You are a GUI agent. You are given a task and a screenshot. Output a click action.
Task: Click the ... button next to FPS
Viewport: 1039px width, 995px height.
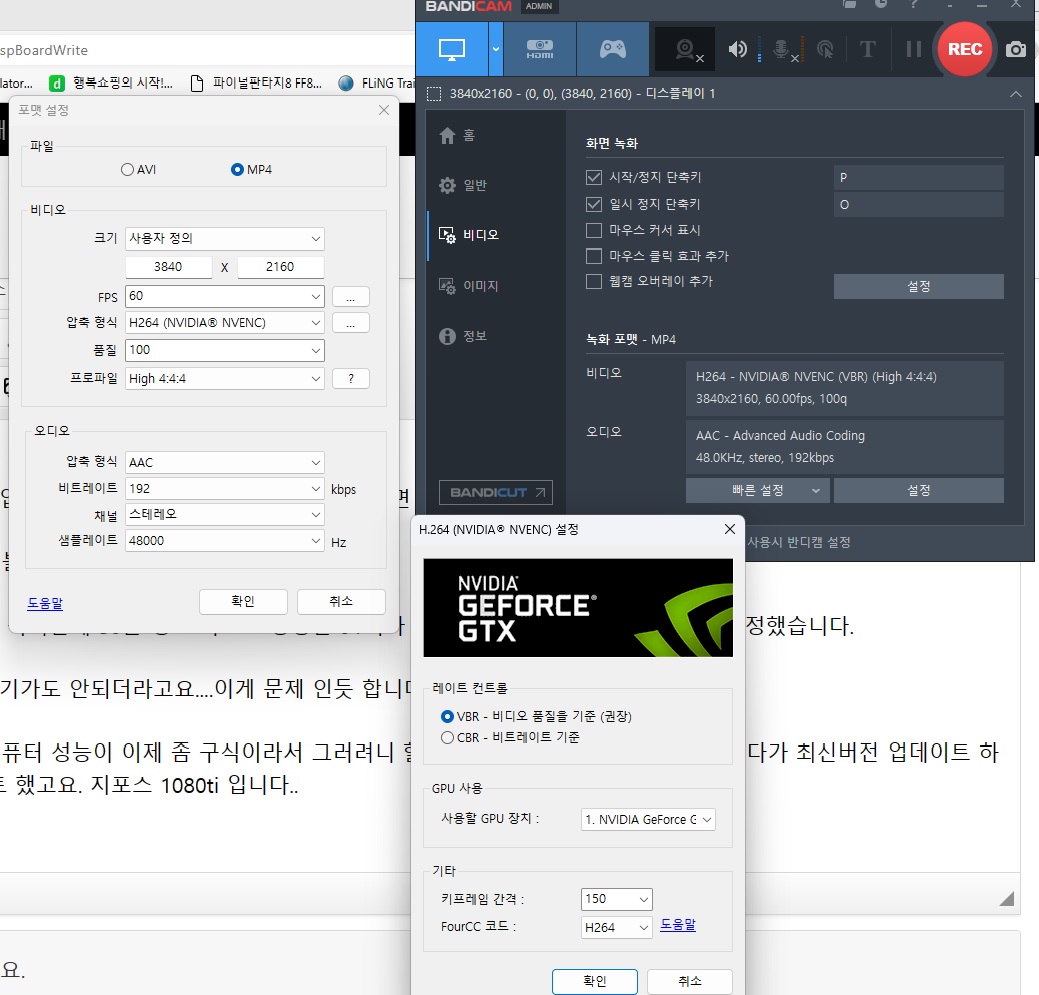351,297
